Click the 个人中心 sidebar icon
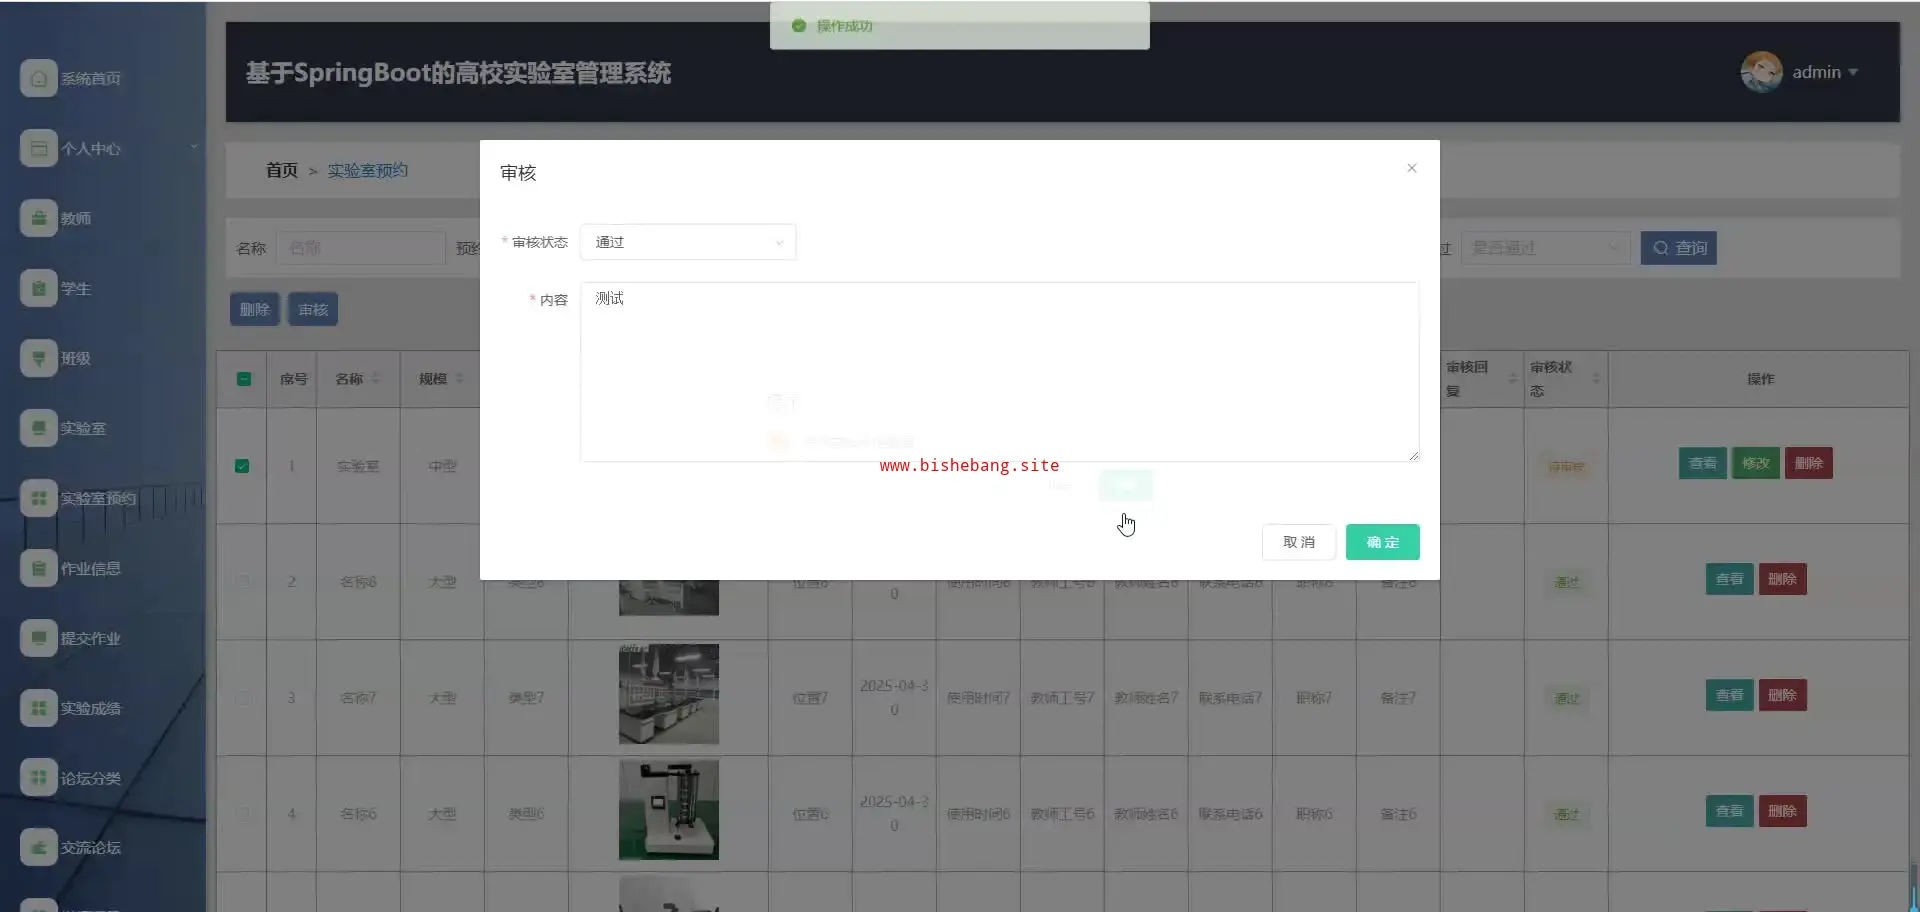The height and width of the screenshot is (912, 1920). point(38,148)
